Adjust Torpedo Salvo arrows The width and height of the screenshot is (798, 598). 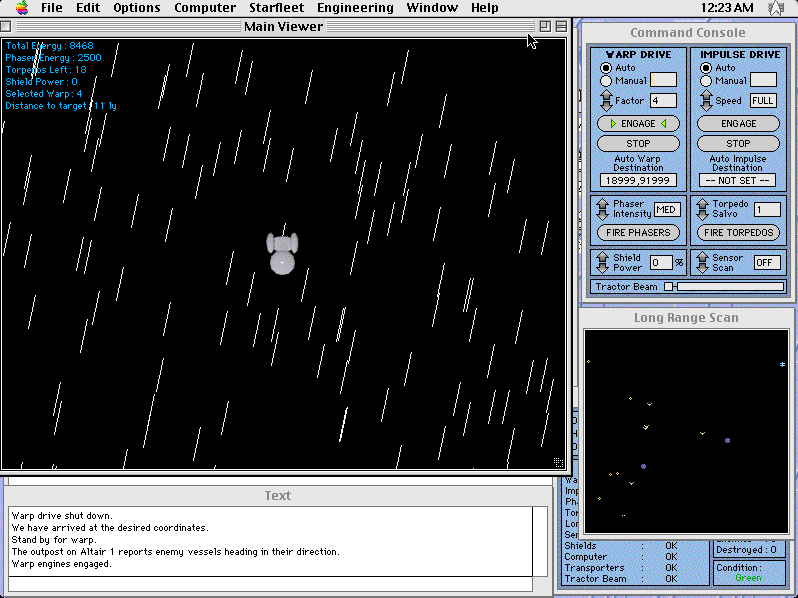point(702,209)
